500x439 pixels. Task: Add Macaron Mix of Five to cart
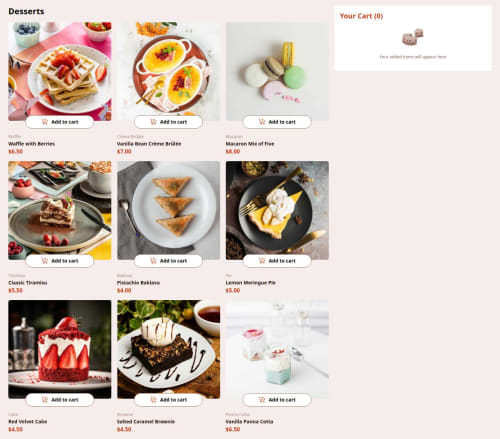pos(277,122)
